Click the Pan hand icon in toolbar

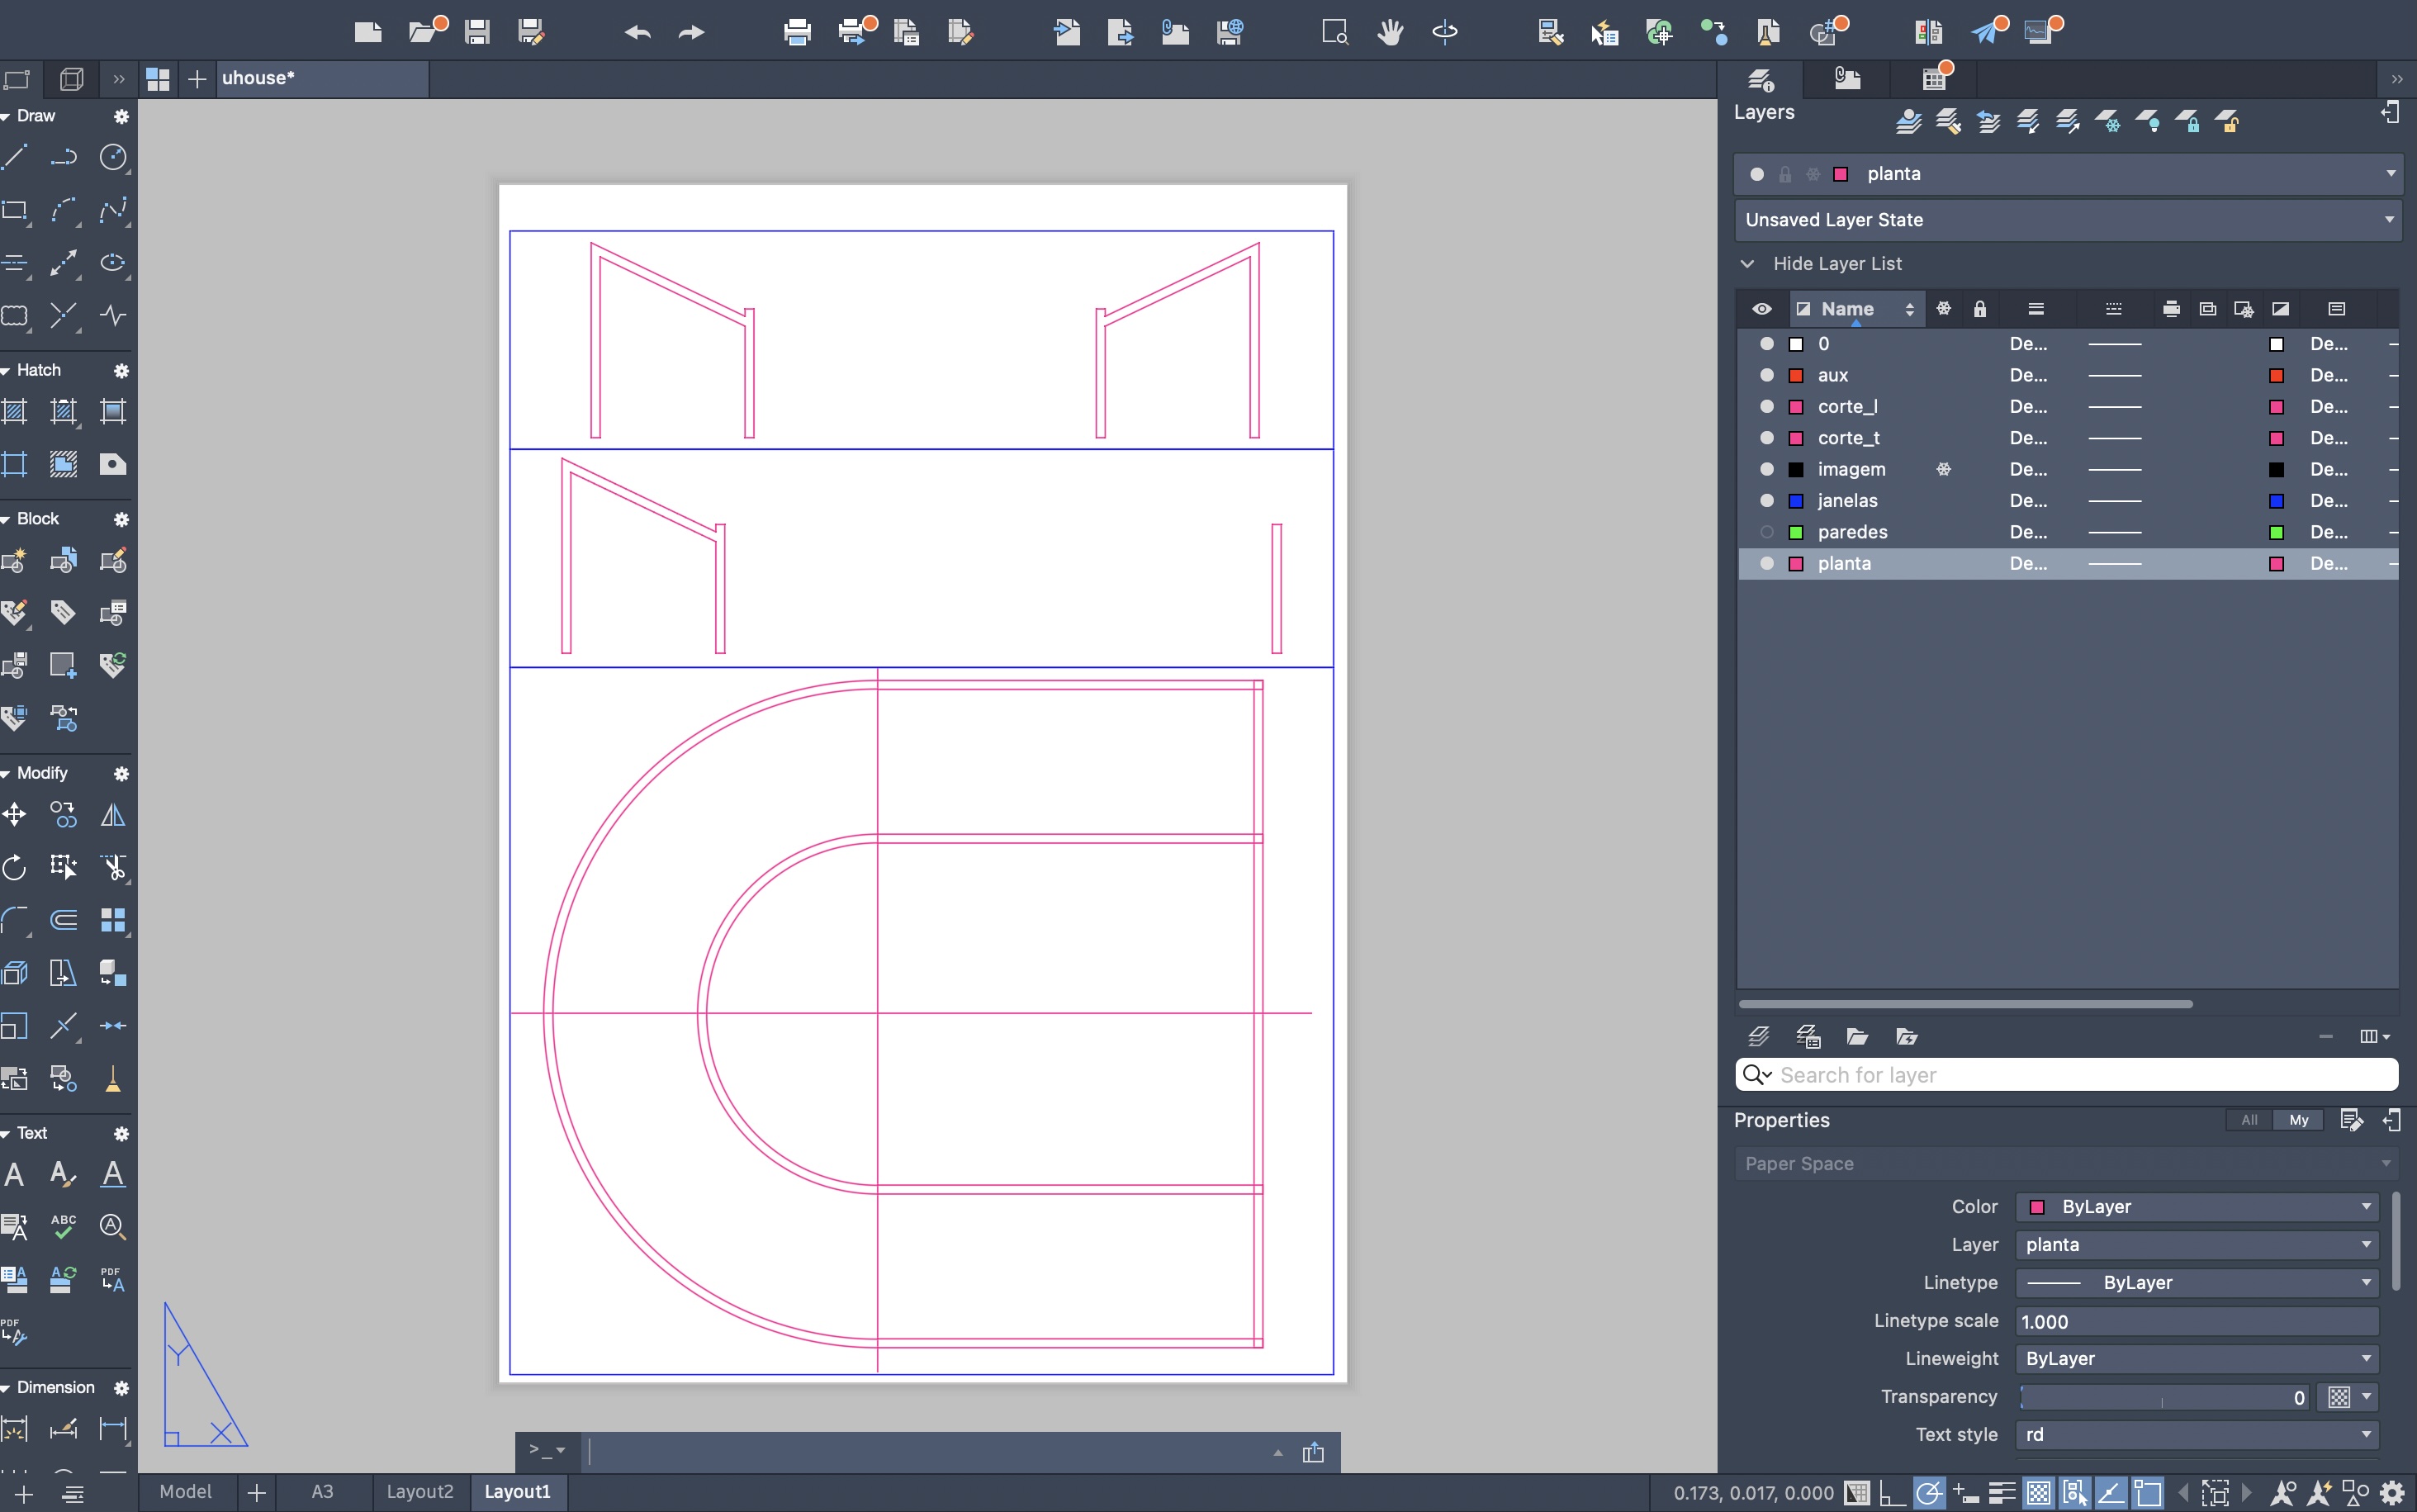tap(1389, 32)
